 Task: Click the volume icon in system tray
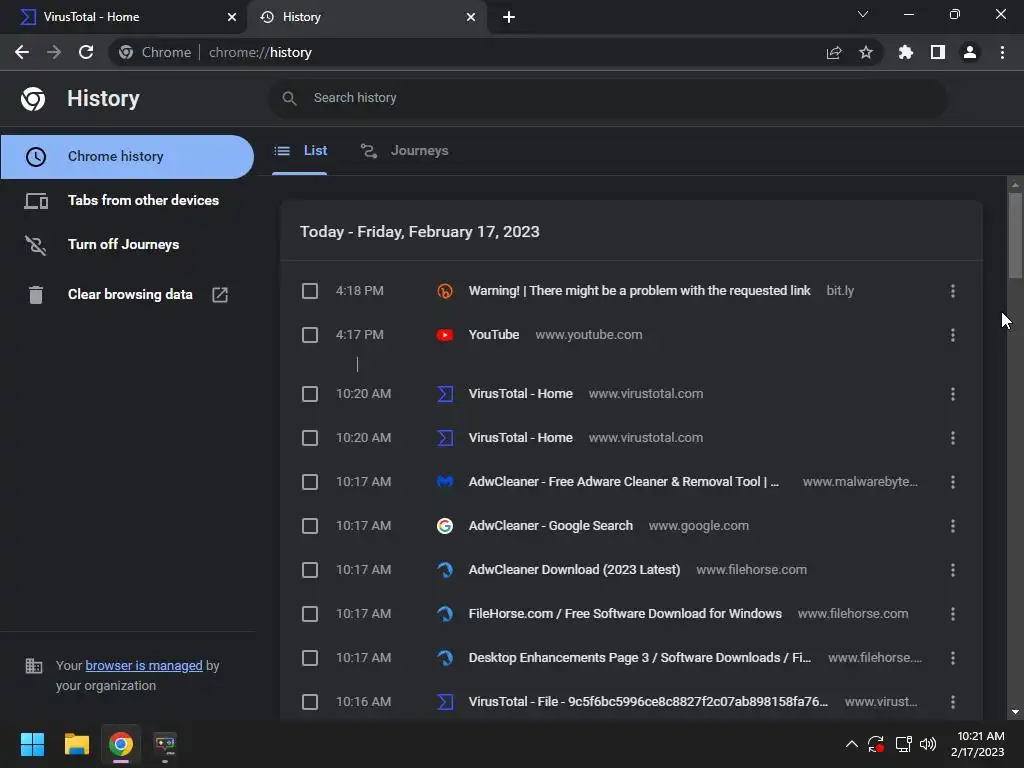tap(928, 744)
